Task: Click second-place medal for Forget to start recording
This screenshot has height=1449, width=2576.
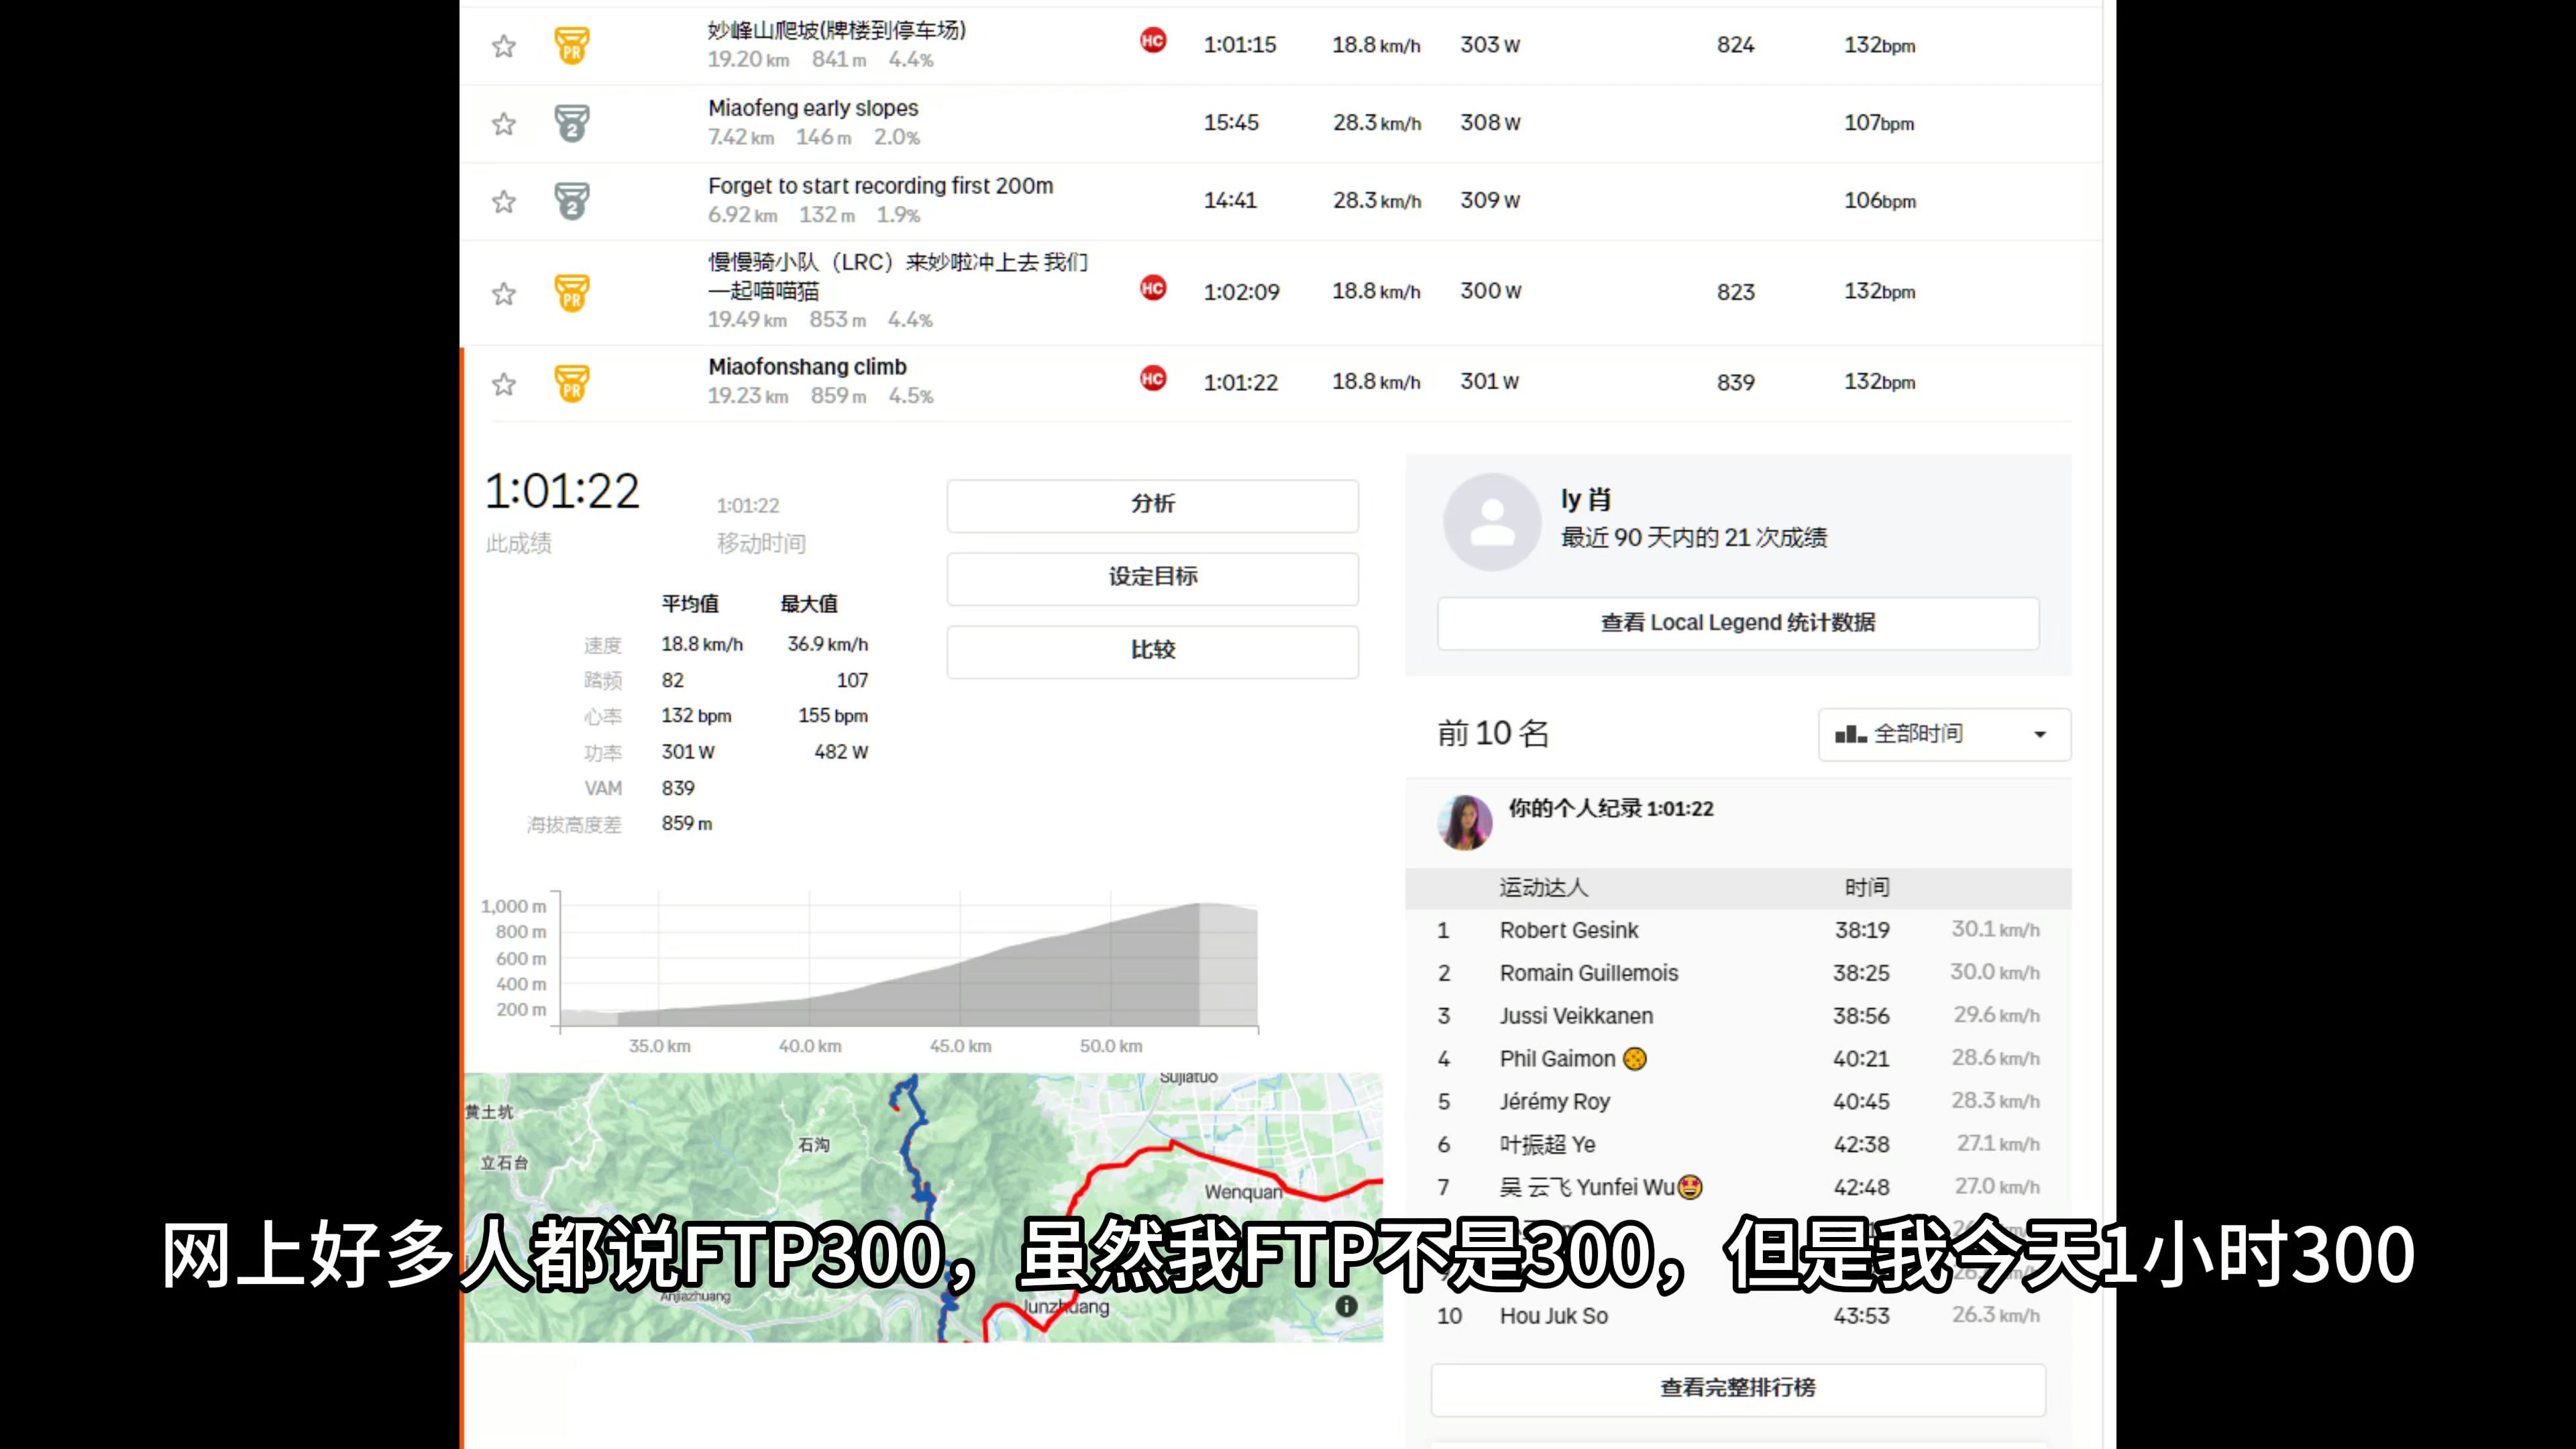Action: pos(572,201)
